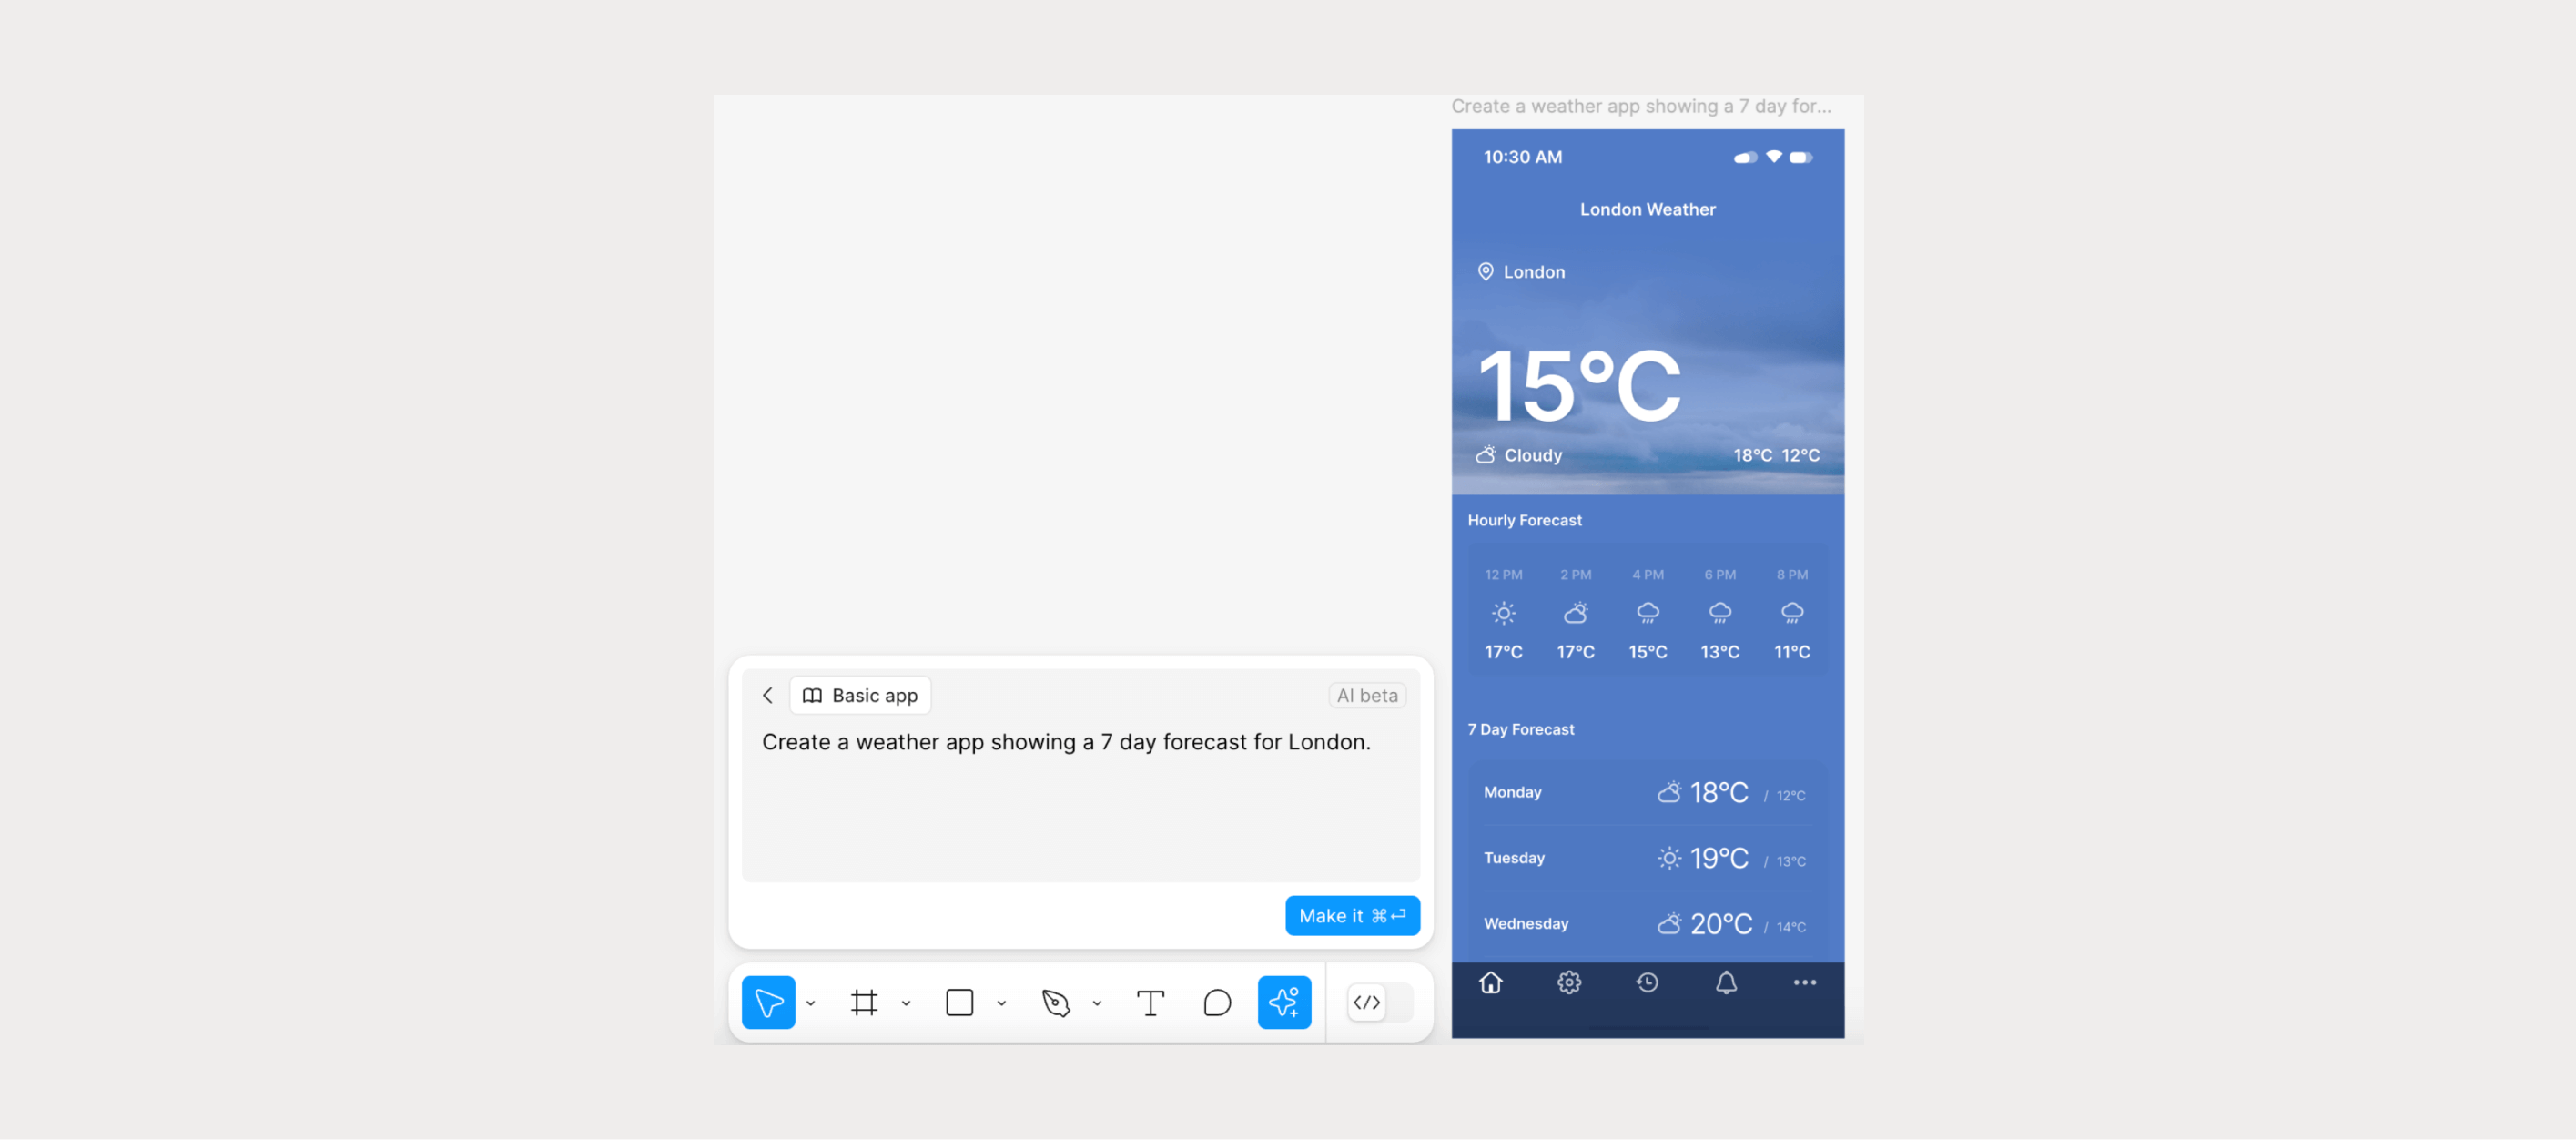Select the Frame tool
Image resolution: width=2576 pixels, height=1140 pixels.
click(x=864, y=1002)
